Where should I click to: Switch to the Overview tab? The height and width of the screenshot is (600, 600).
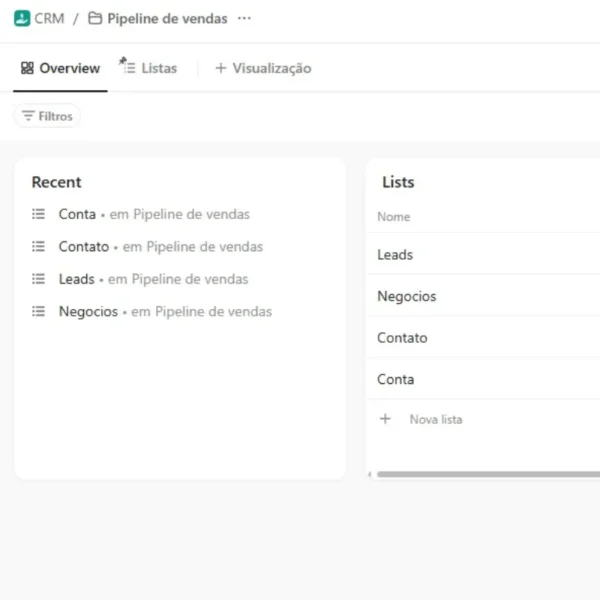tap(60, 68)
